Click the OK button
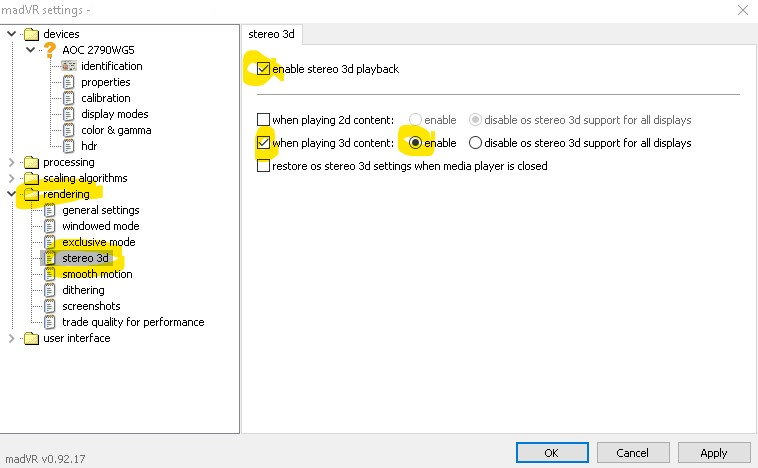This screenshot has width=758, height=468. tap(552, 453)
